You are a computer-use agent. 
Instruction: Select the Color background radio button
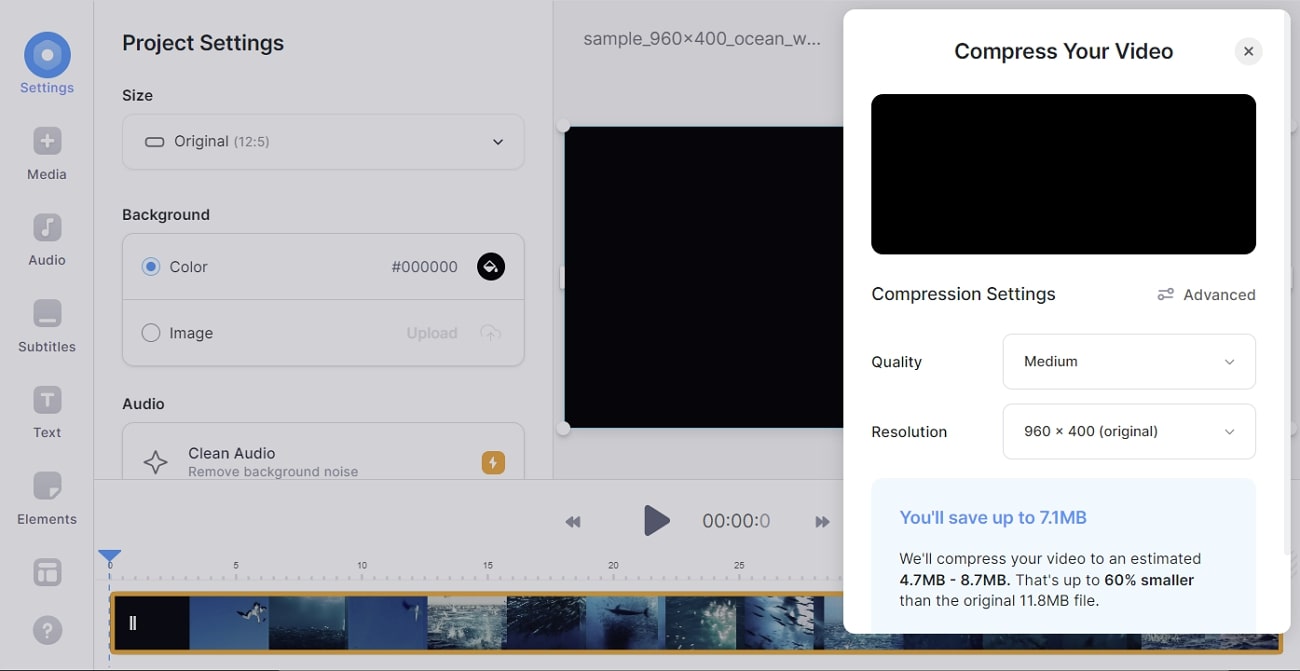[151, 267]
